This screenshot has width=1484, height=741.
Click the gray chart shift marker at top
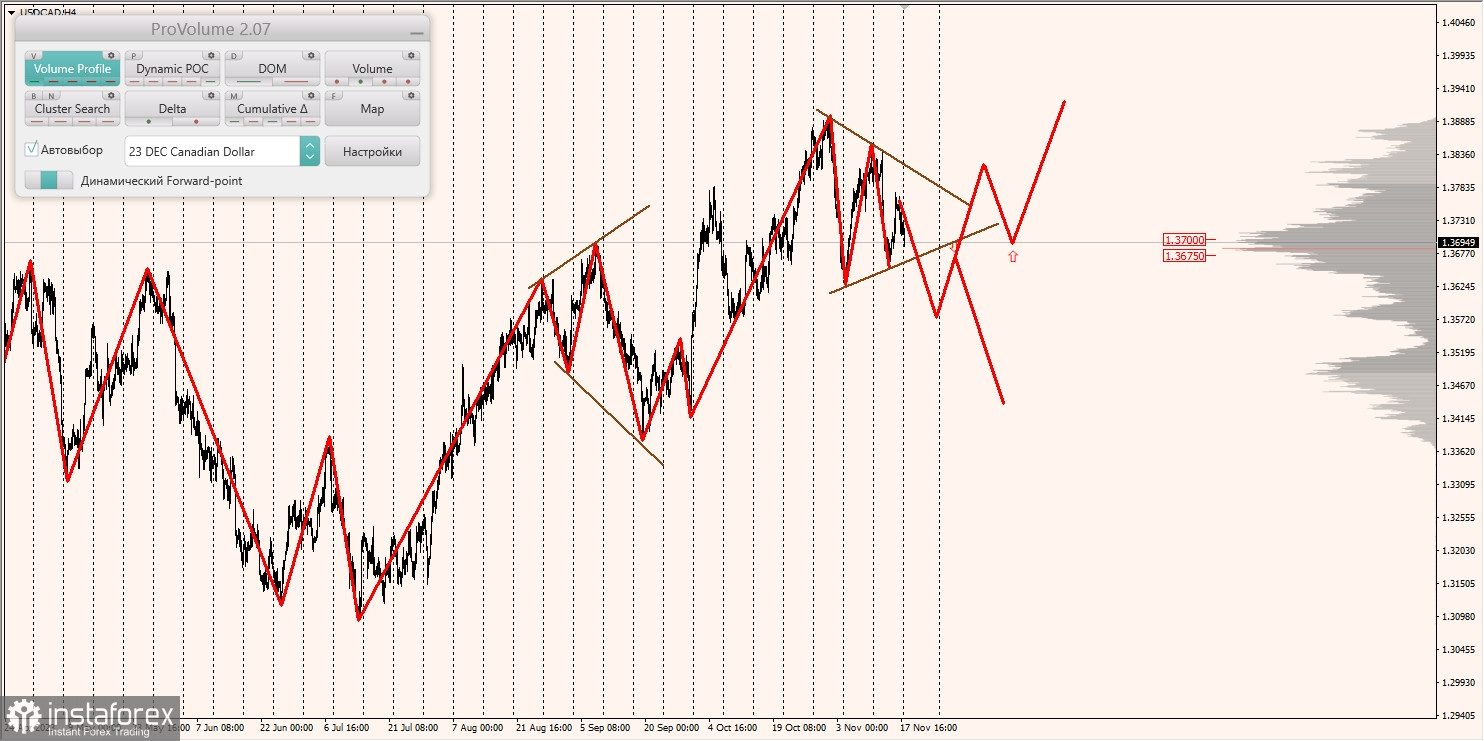coord(905,7)
